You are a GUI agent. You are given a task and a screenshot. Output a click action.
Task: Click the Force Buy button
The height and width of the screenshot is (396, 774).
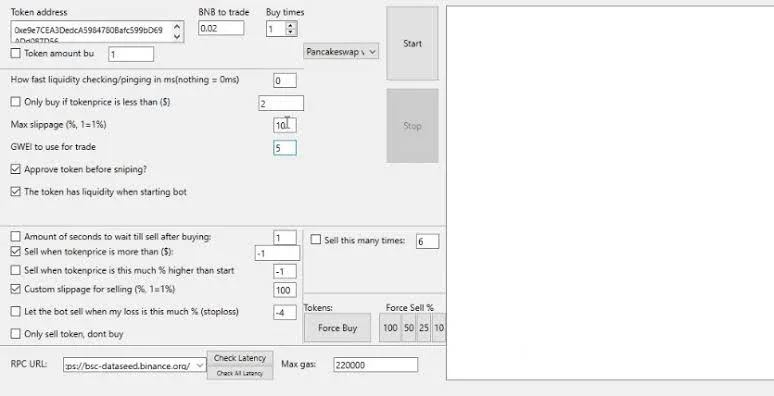[x=337, y=328]
